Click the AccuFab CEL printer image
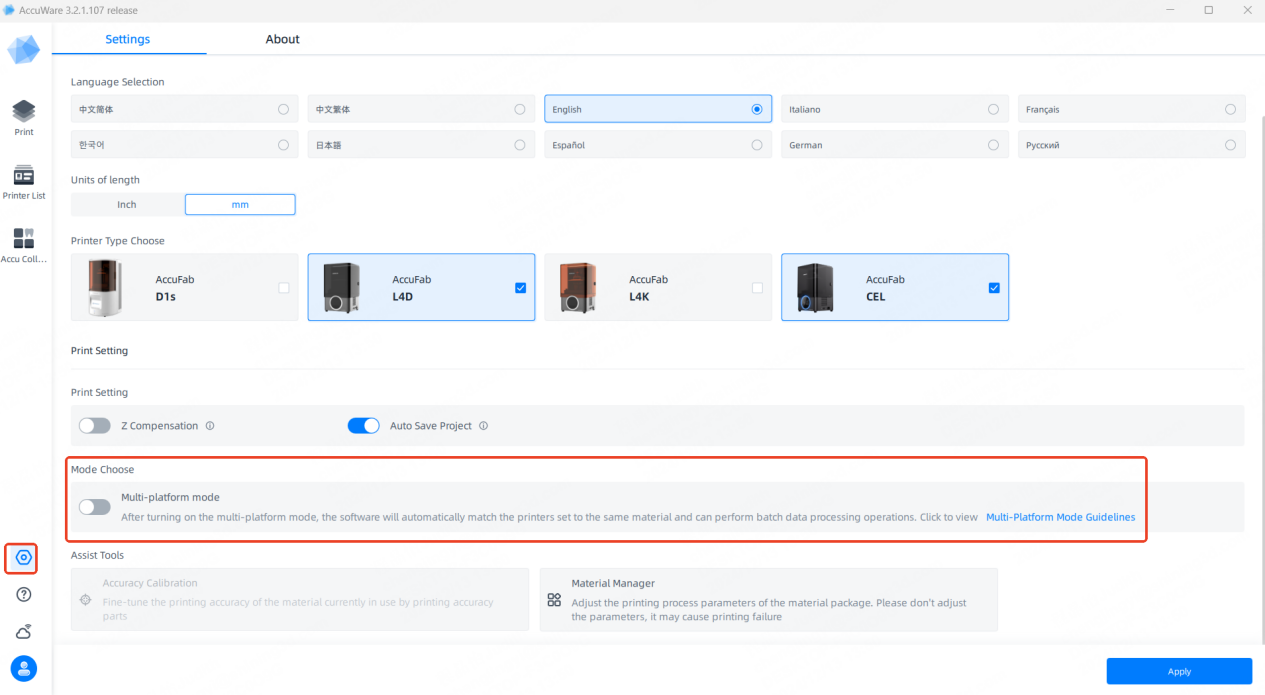1265x695 pixels. click(816, 287)
